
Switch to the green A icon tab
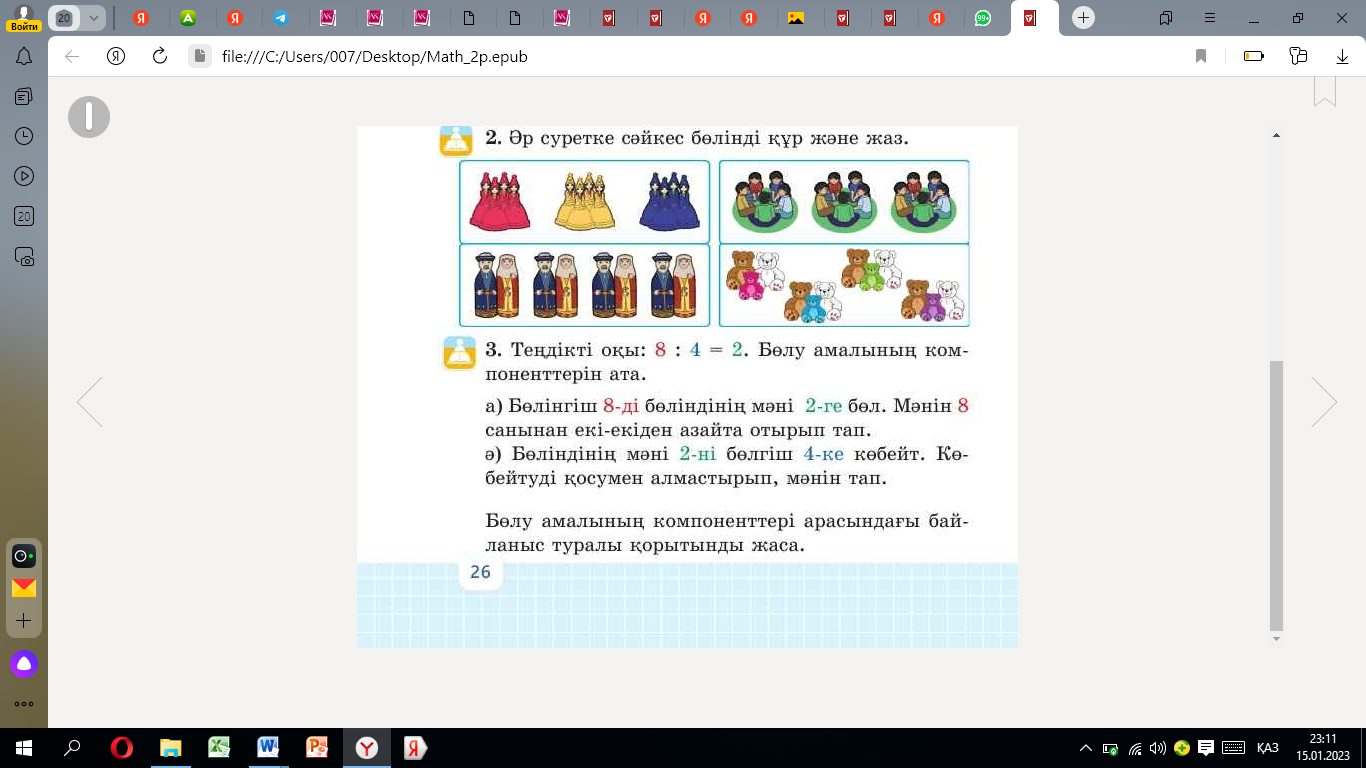pos(188,18)
